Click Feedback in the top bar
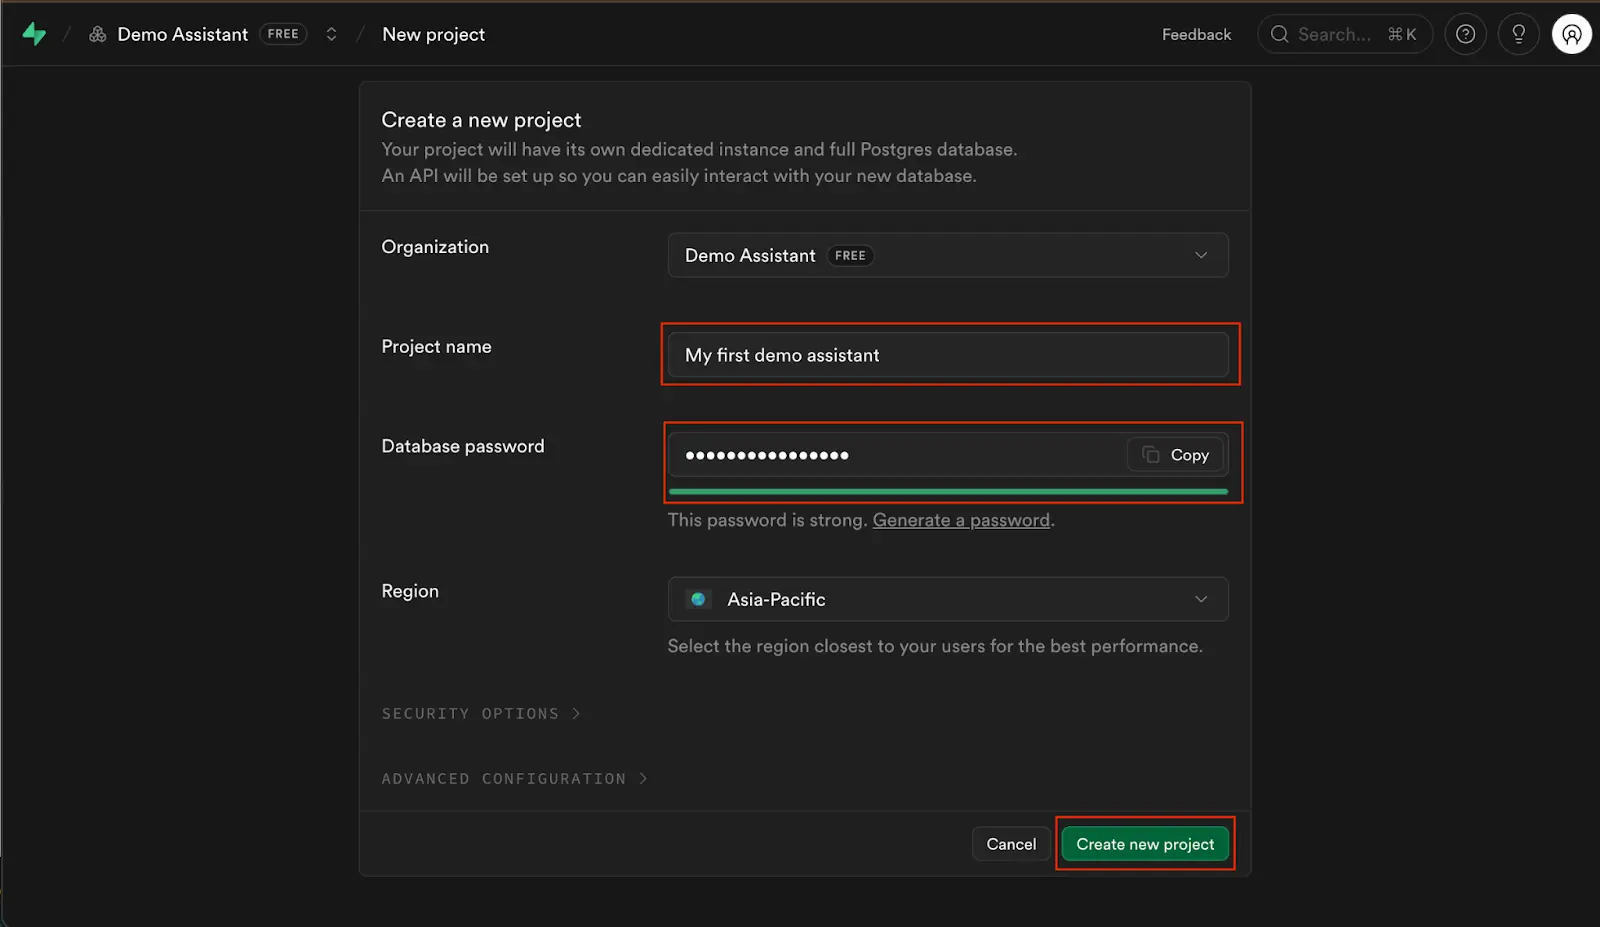 coord(1196,33)
